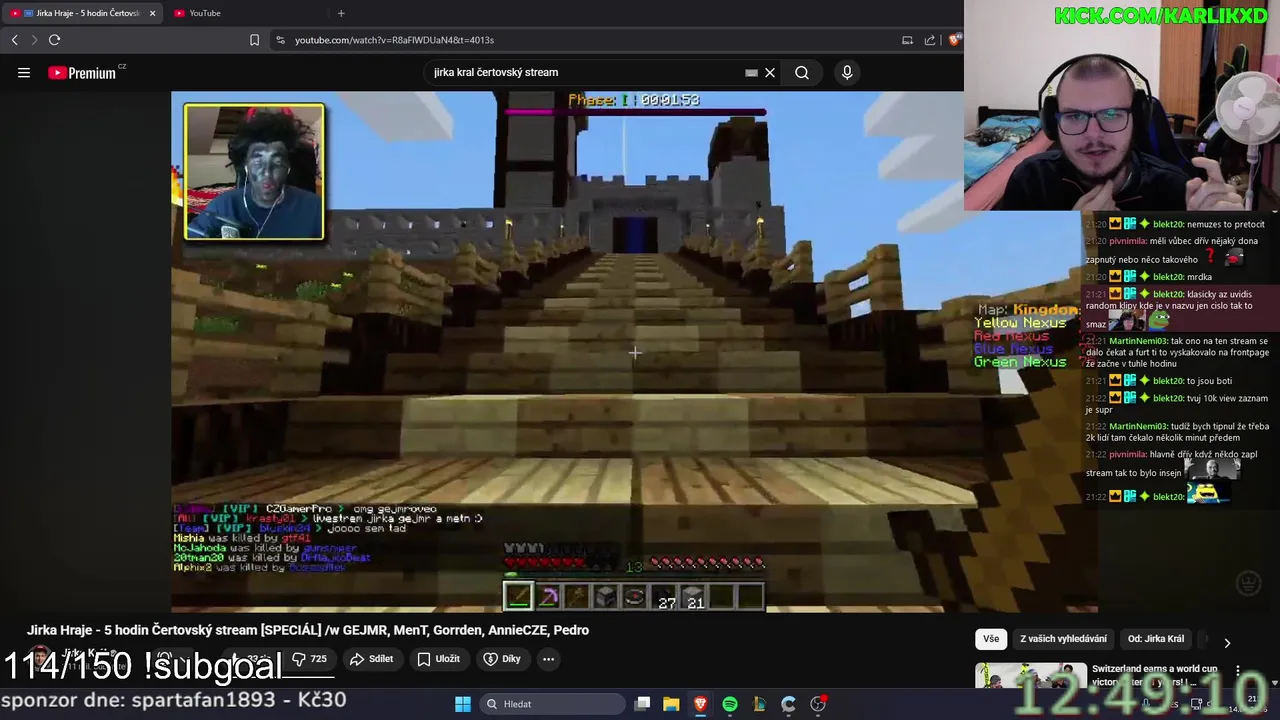The image size is (1280, 720).
Task: Send thanks with the Díky button
Action: click(502, 659)
